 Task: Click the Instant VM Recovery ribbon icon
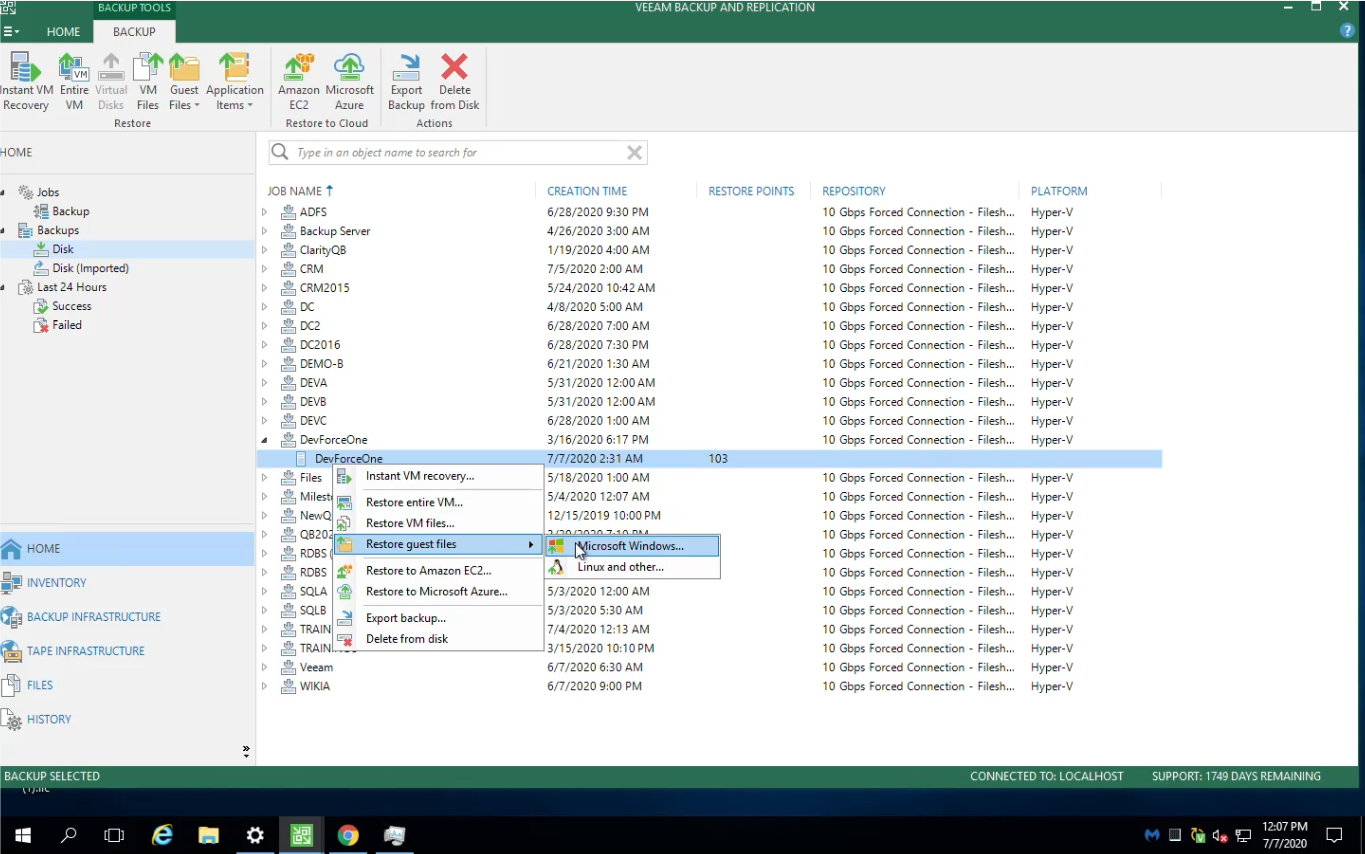tap(25, 81)
